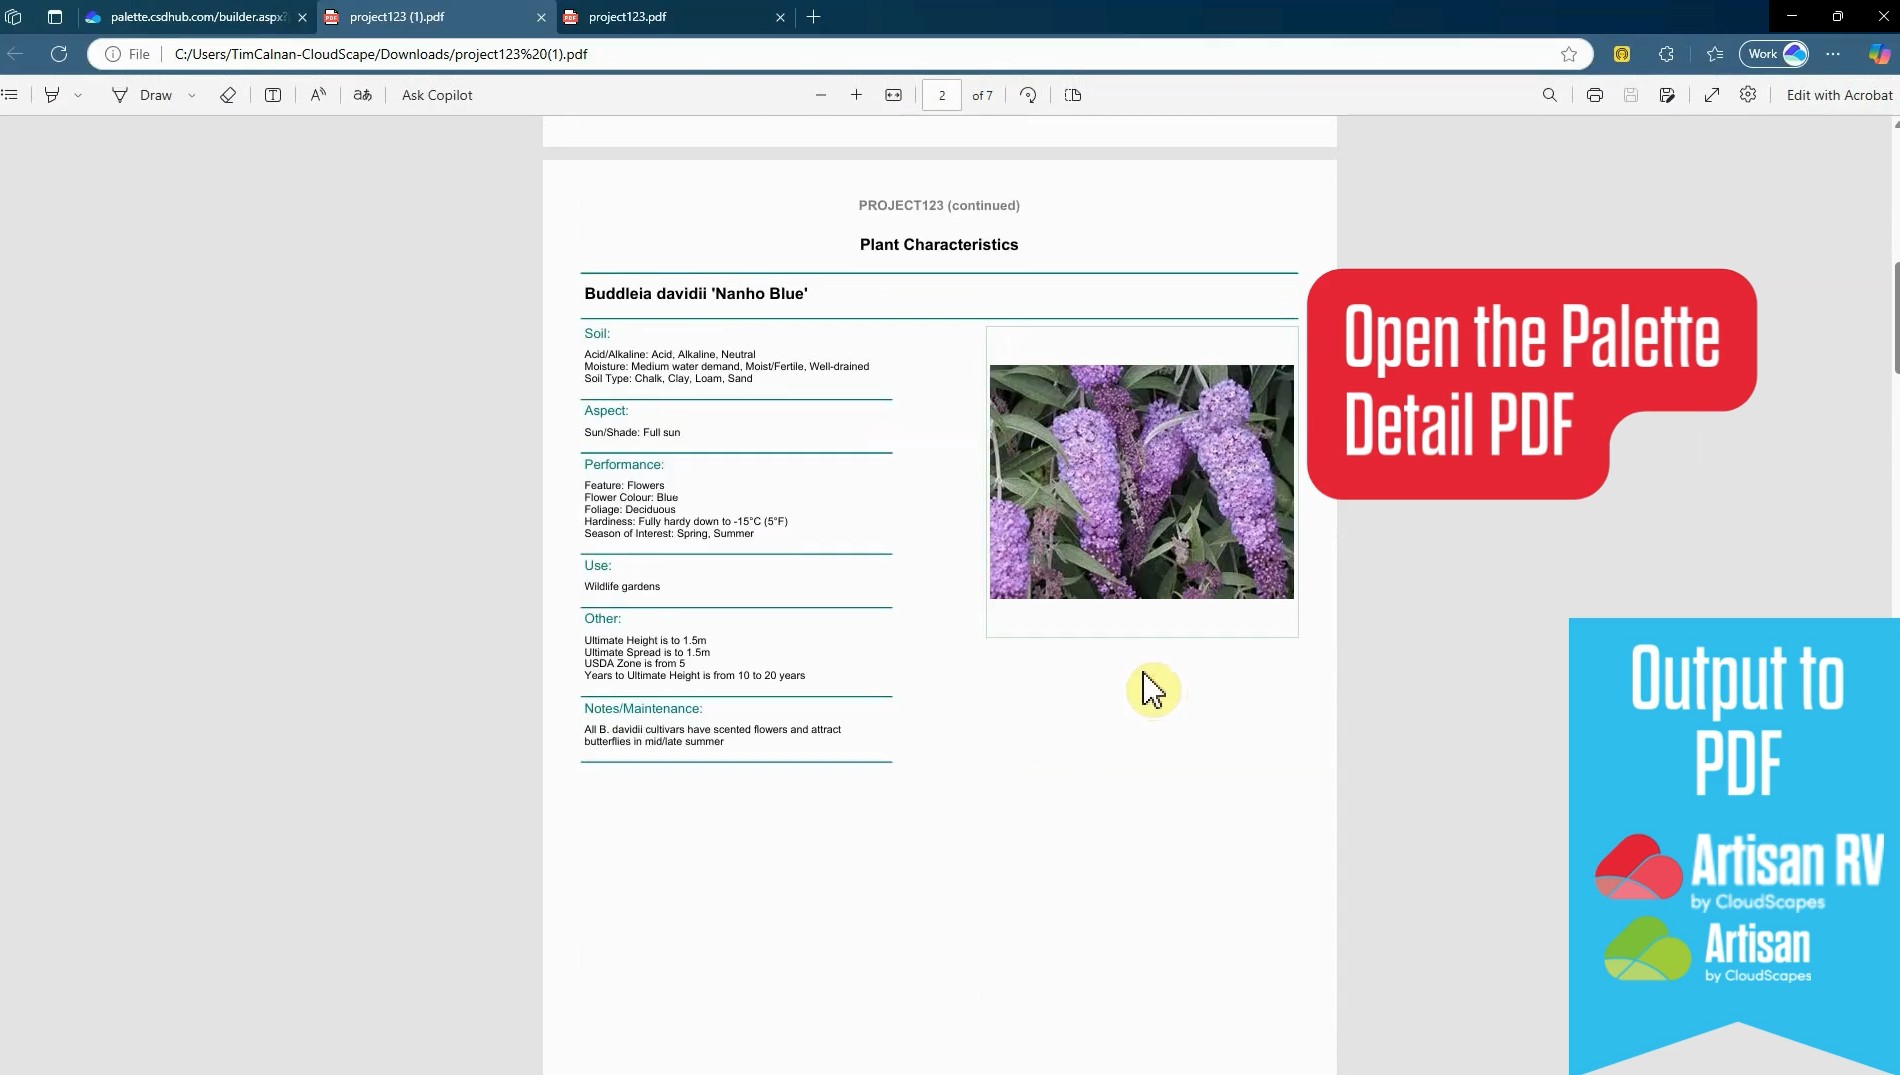Open the highlight color dropdown
The width and height of the screenshot is (1900, 1075).
[x=78, y=95]
